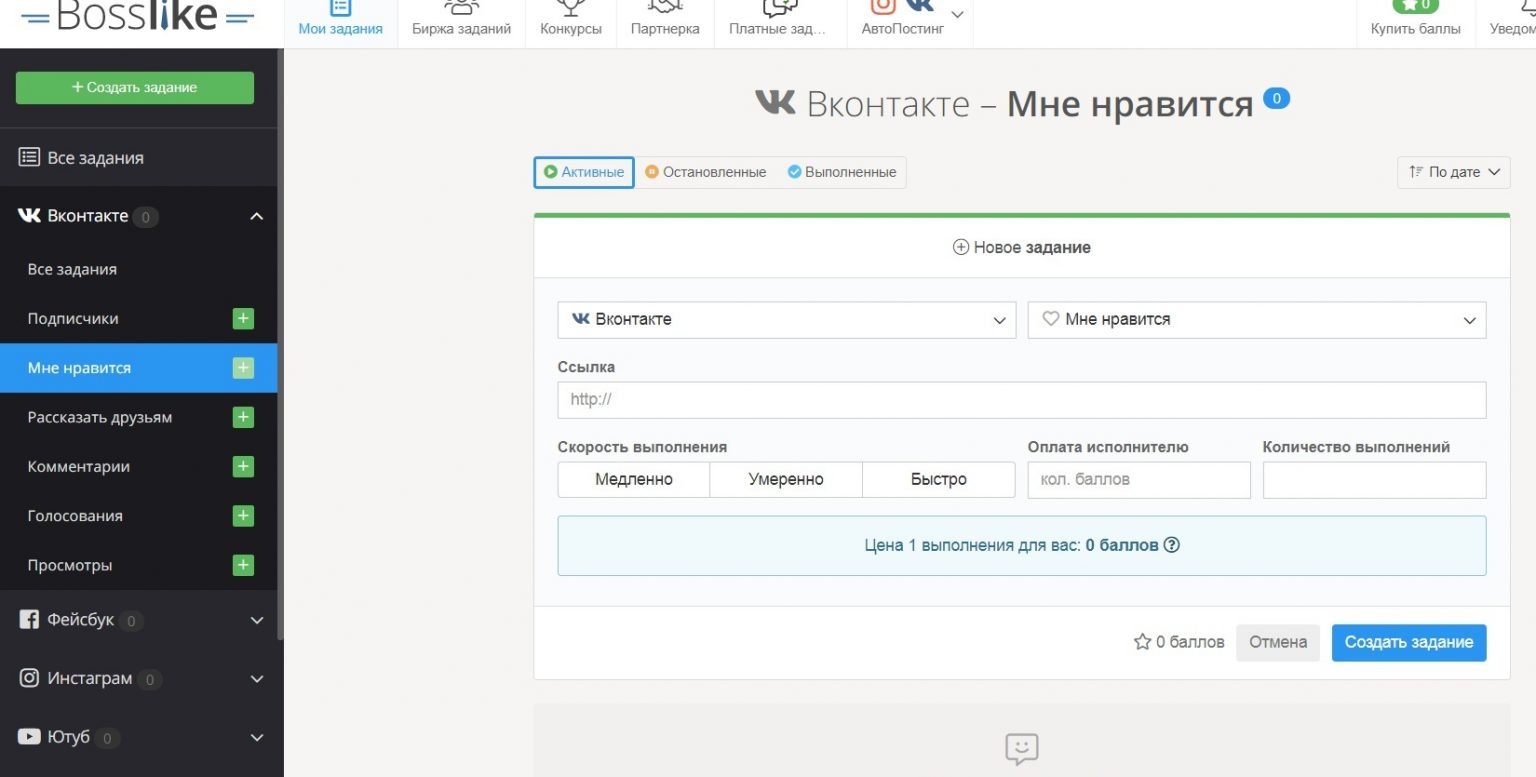Show Активные tasks filter
The height and width of the screenshot is (777, 1536).
pos(584,172)
